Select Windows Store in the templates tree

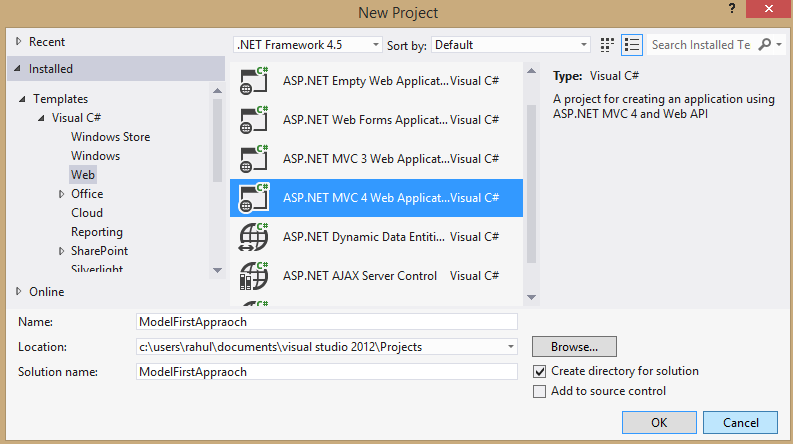coord(110,137)
